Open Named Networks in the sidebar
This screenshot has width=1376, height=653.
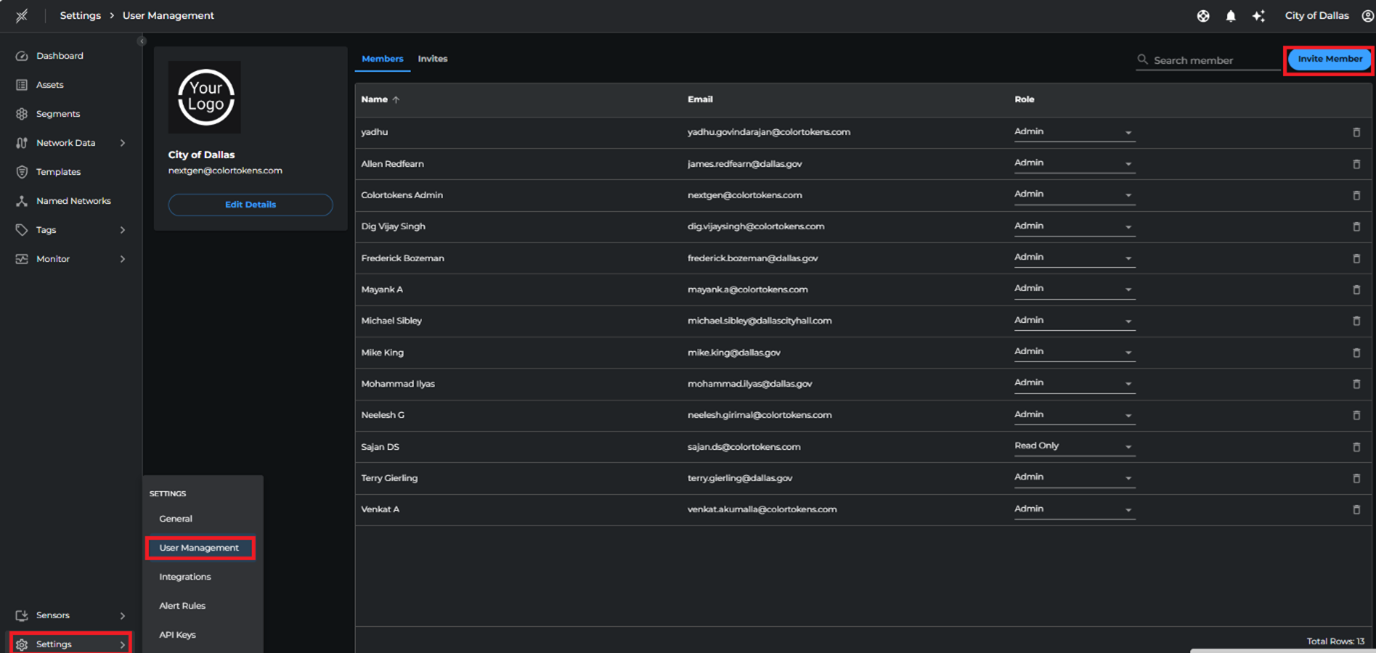point(73,201)
